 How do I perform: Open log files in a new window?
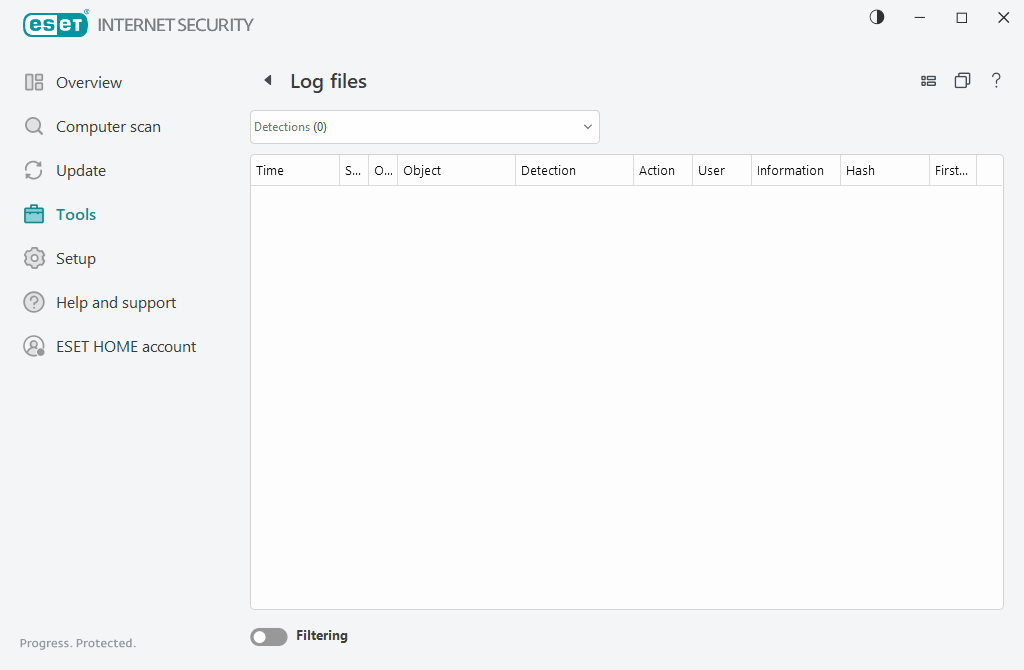pyautogui.click(x=962, y=81)
